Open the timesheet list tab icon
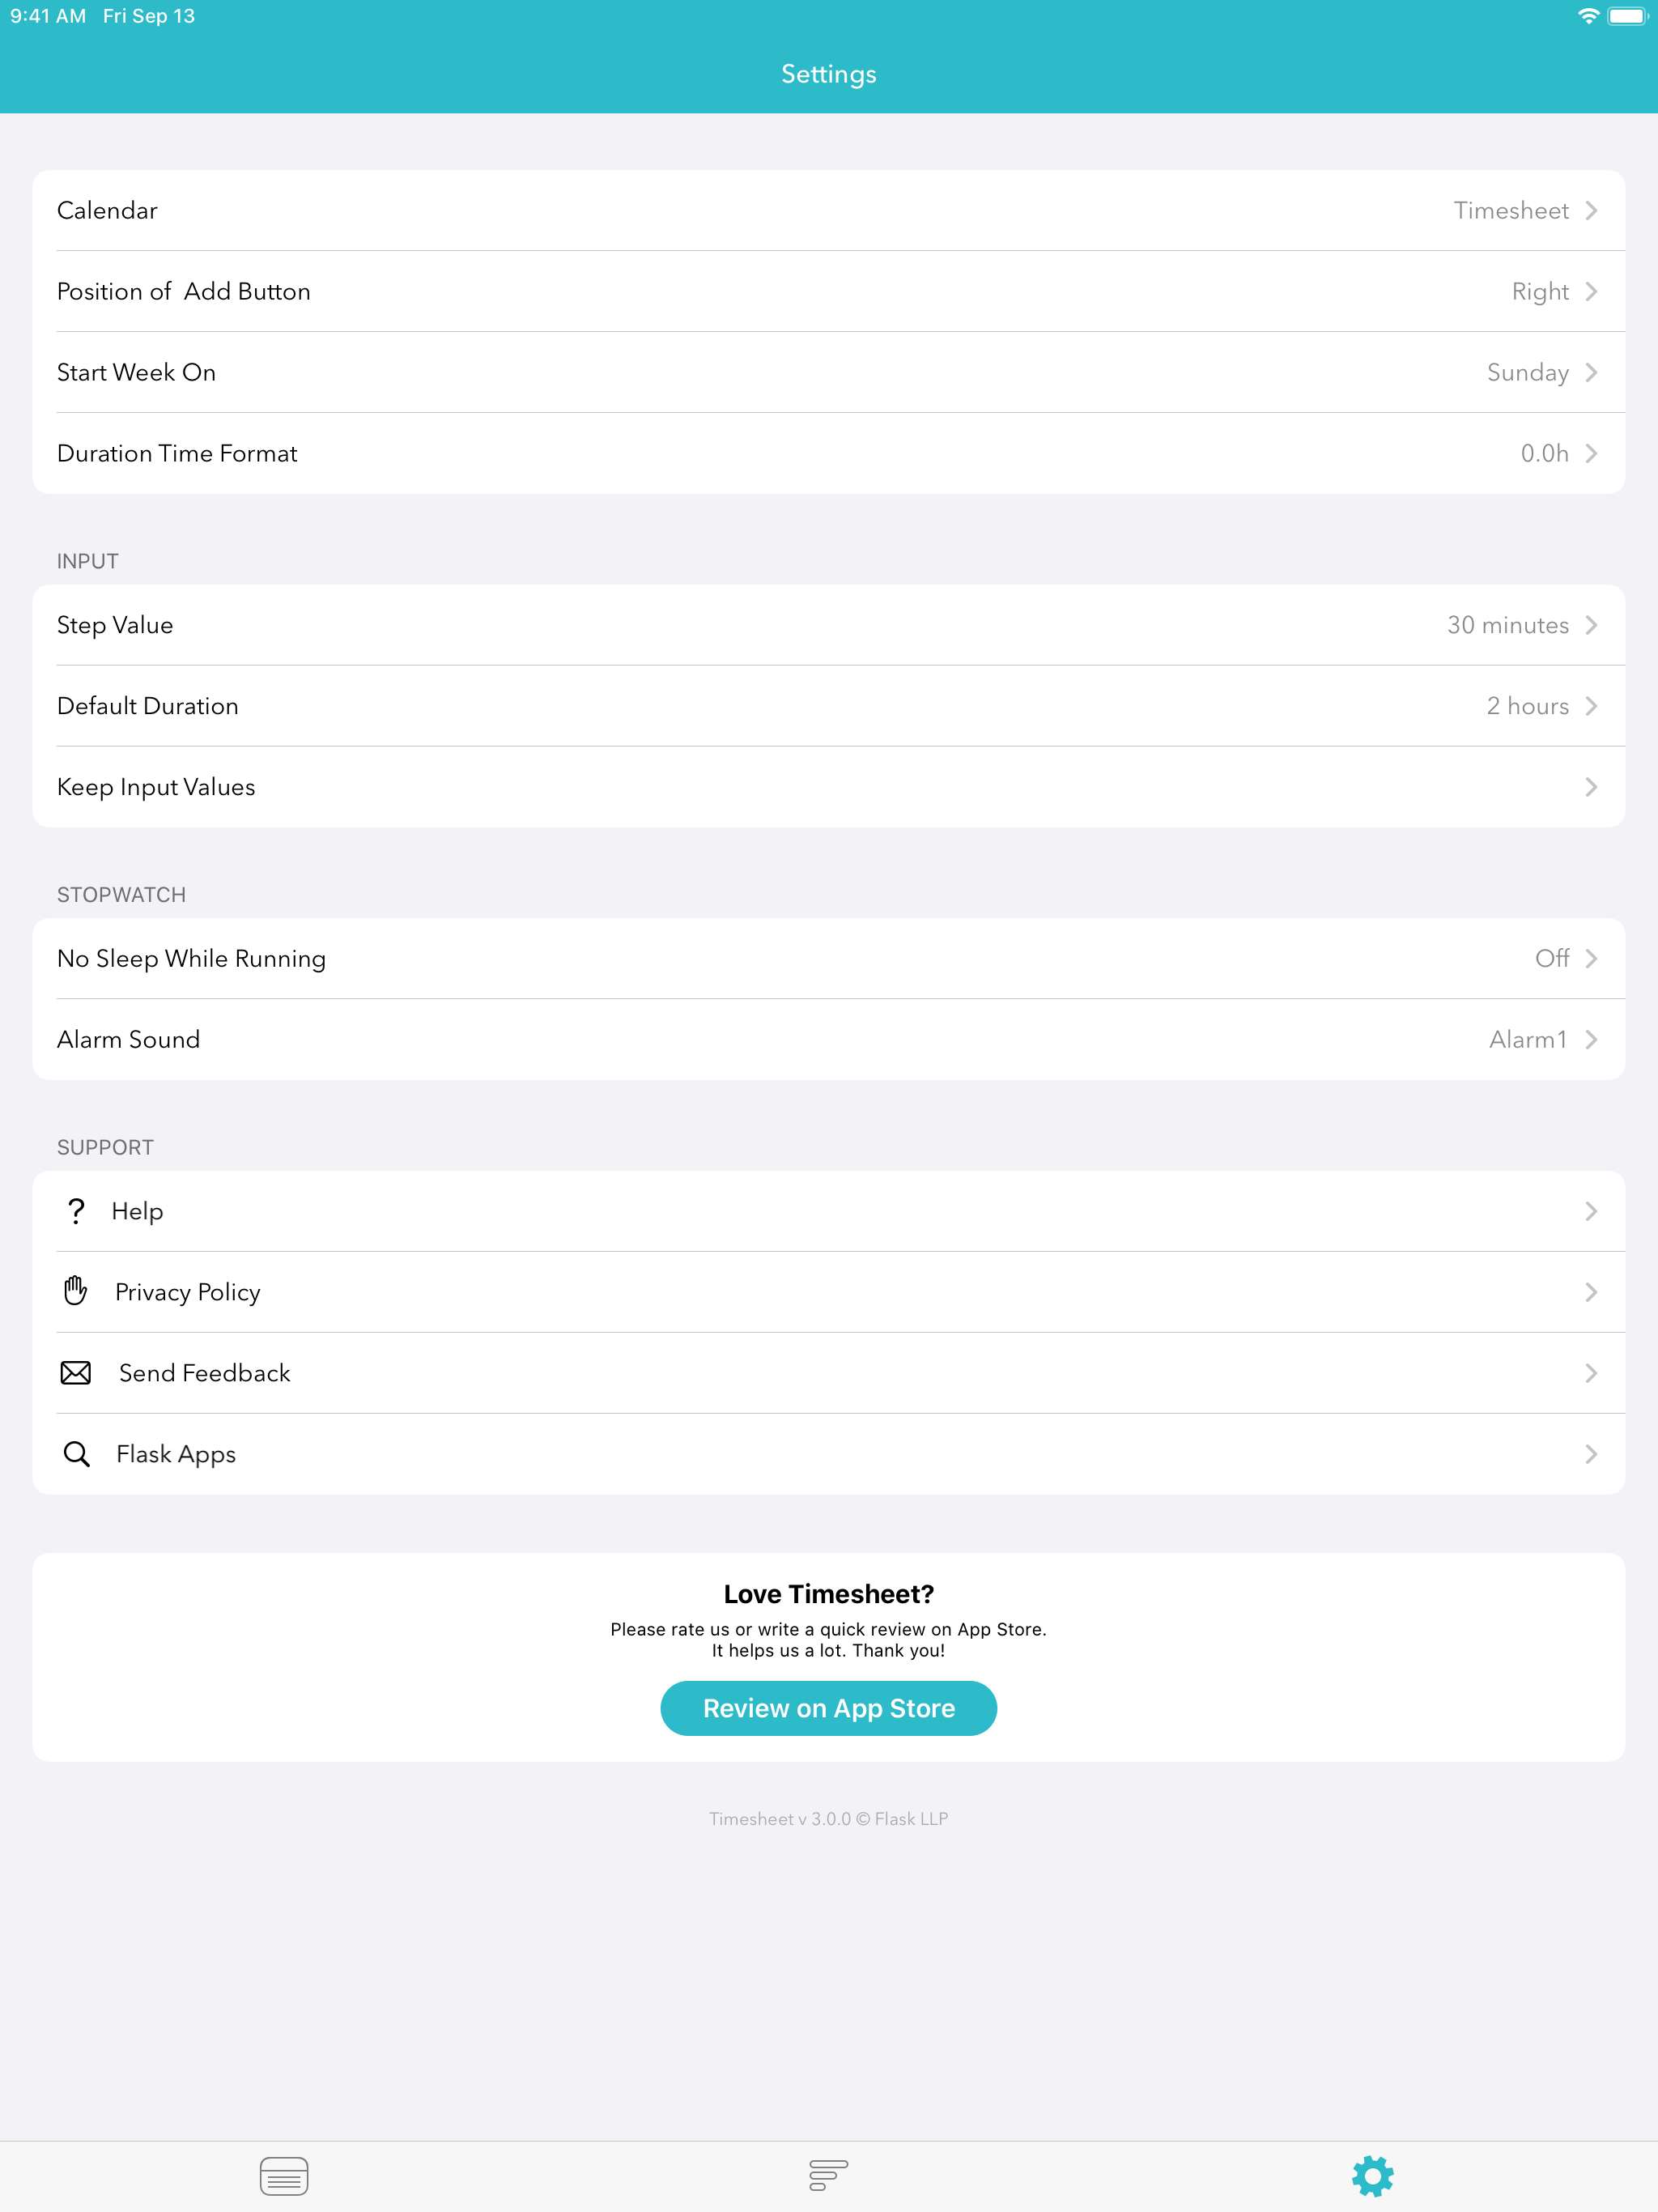This screenshot has height=2212, width=1658. tap(283, 2176)
